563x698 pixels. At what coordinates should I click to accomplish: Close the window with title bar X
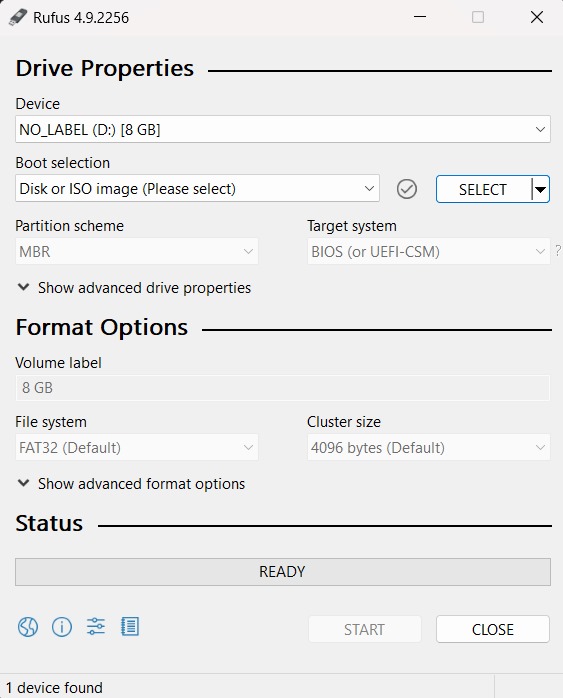(x=537, y=17)
